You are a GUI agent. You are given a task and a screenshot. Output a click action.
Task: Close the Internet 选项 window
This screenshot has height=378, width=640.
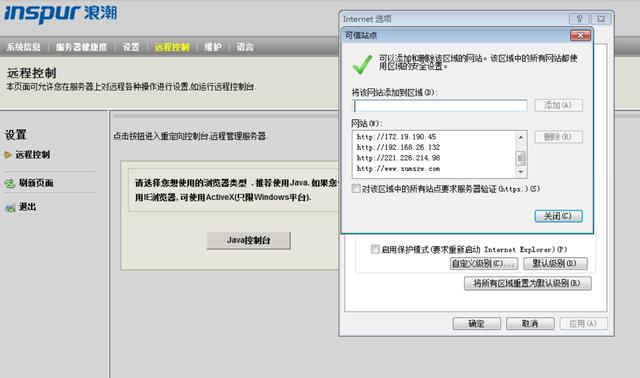click(601, 19)
